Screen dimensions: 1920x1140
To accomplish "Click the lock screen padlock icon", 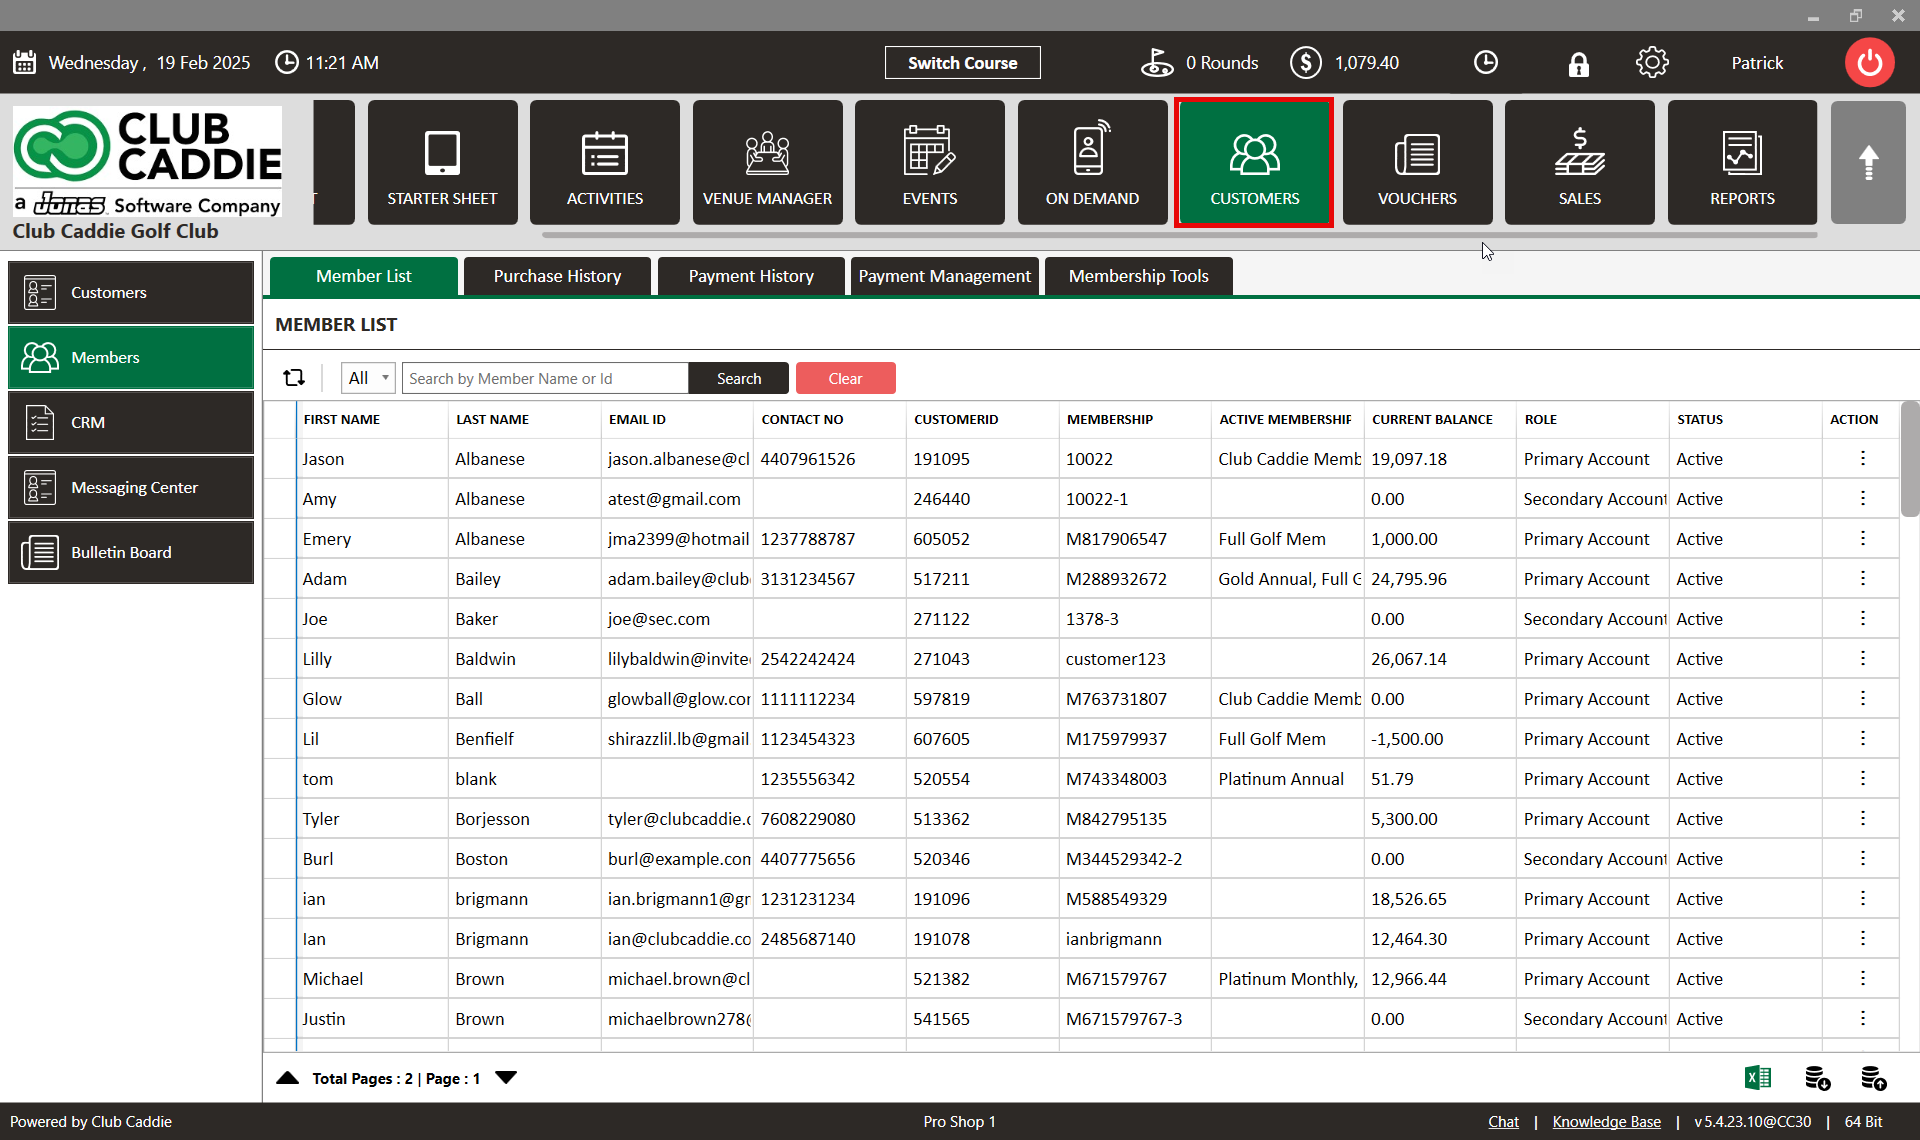I will [1578, 64].
